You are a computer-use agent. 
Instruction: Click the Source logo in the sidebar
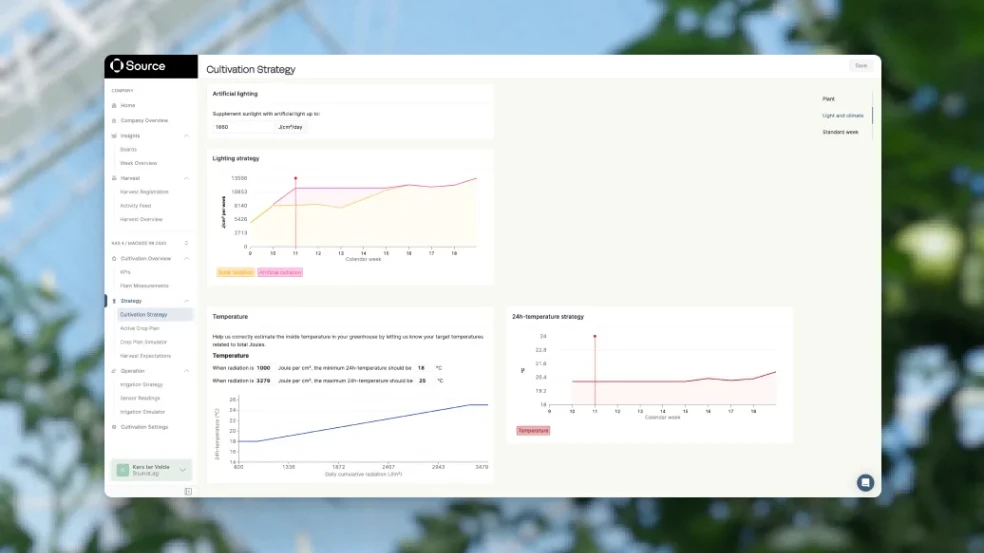coord(137,66)
